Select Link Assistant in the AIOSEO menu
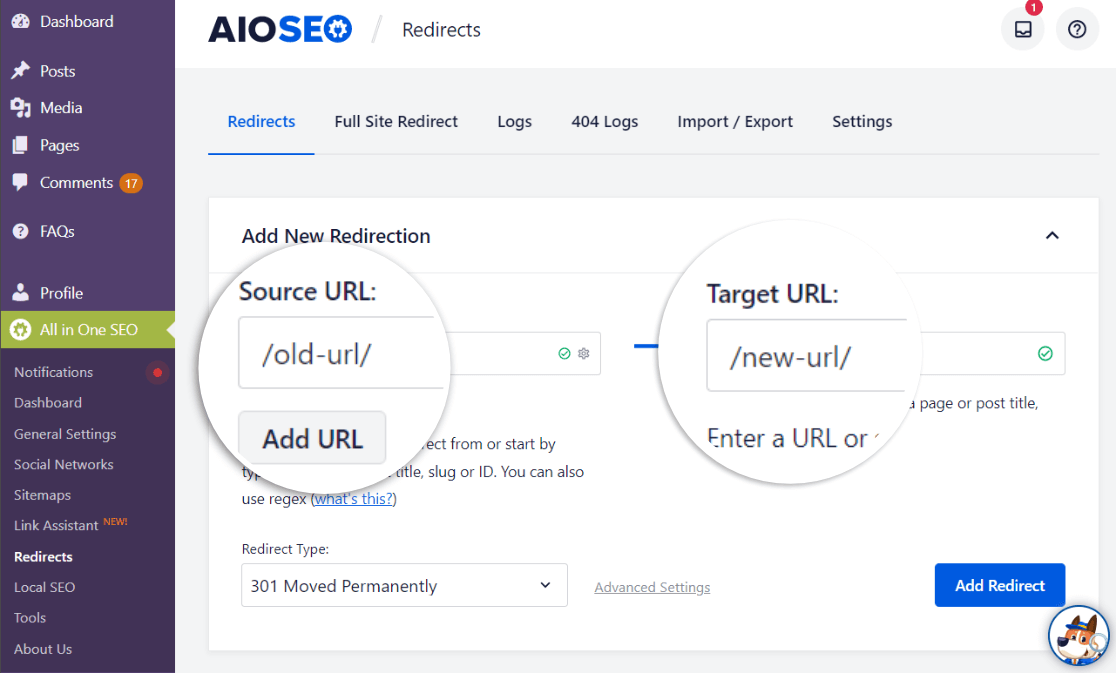 point(57,524)
